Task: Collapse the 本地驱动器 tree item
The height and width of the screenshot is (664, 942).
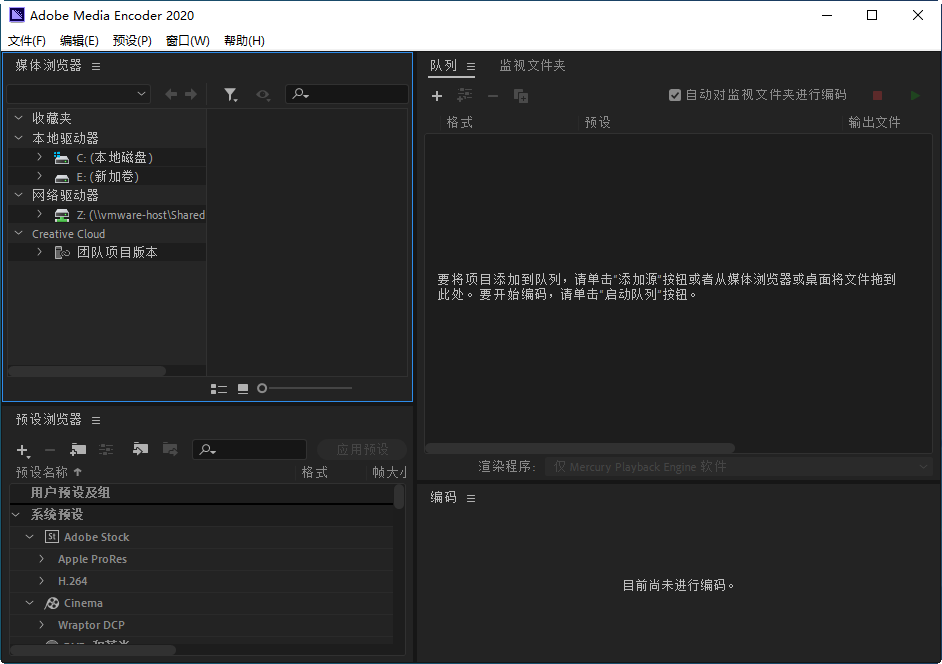Action: pyautogui.click(x=17, y=137)
